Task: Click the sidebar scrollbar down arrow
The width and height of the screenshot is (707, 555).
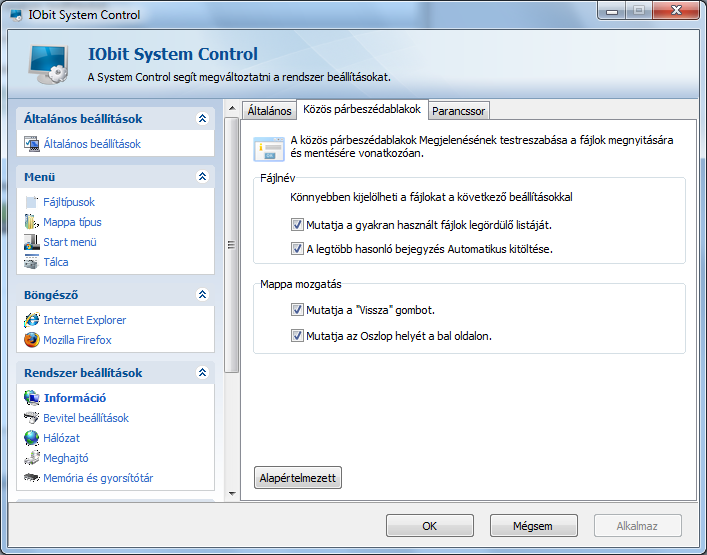Action: pyautogui.click(x=232, y=494)
